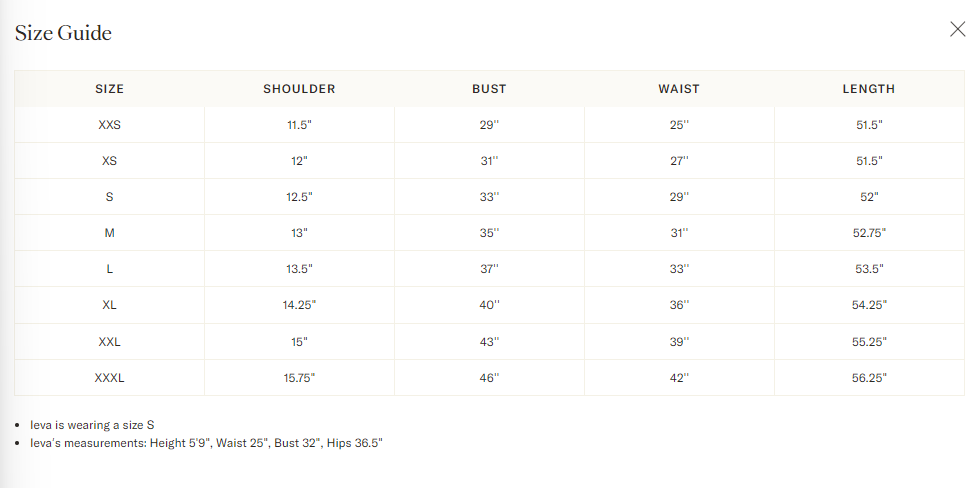Click the Size Guide heading
The width and height of the screenshot is (975, 488).
[63, 33]
